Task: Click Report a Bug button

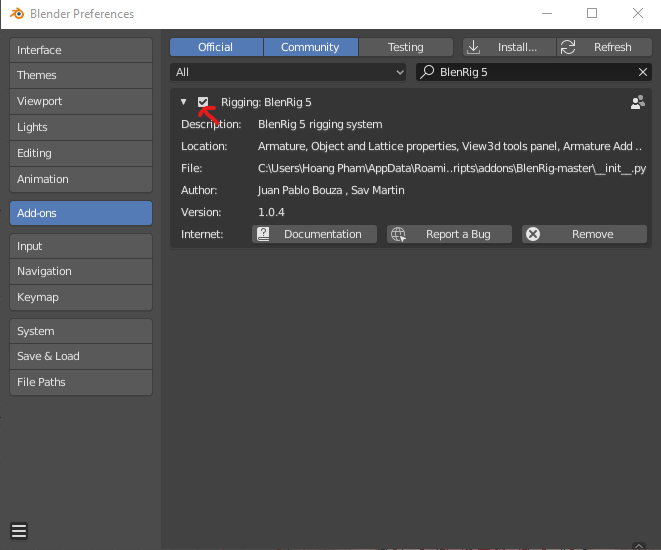Action: (x=449, y=234)
